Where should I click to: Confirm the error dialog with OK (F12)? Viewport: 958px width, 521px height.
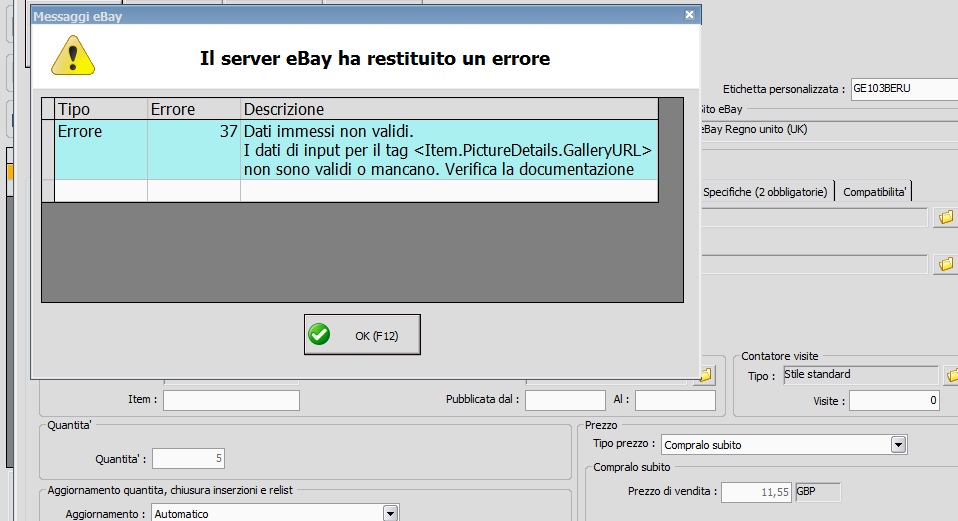[362, 335]
